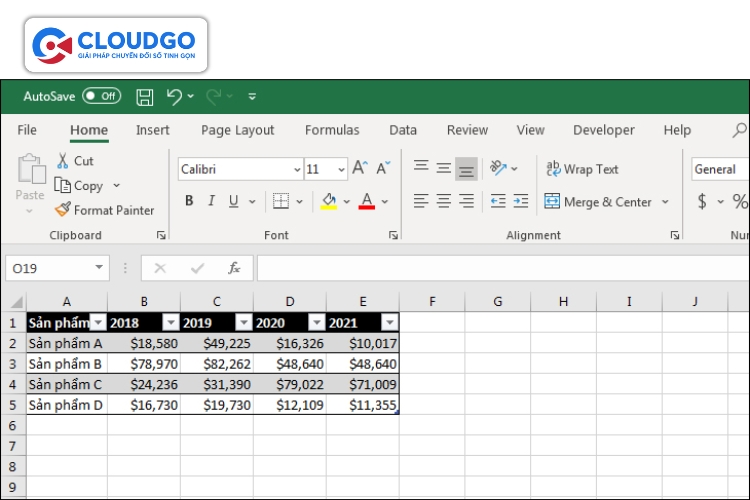The width and height of the screenshot is (750, 500).
Task: Expand the 2019 column filter arrow
Action: point(243,323)
